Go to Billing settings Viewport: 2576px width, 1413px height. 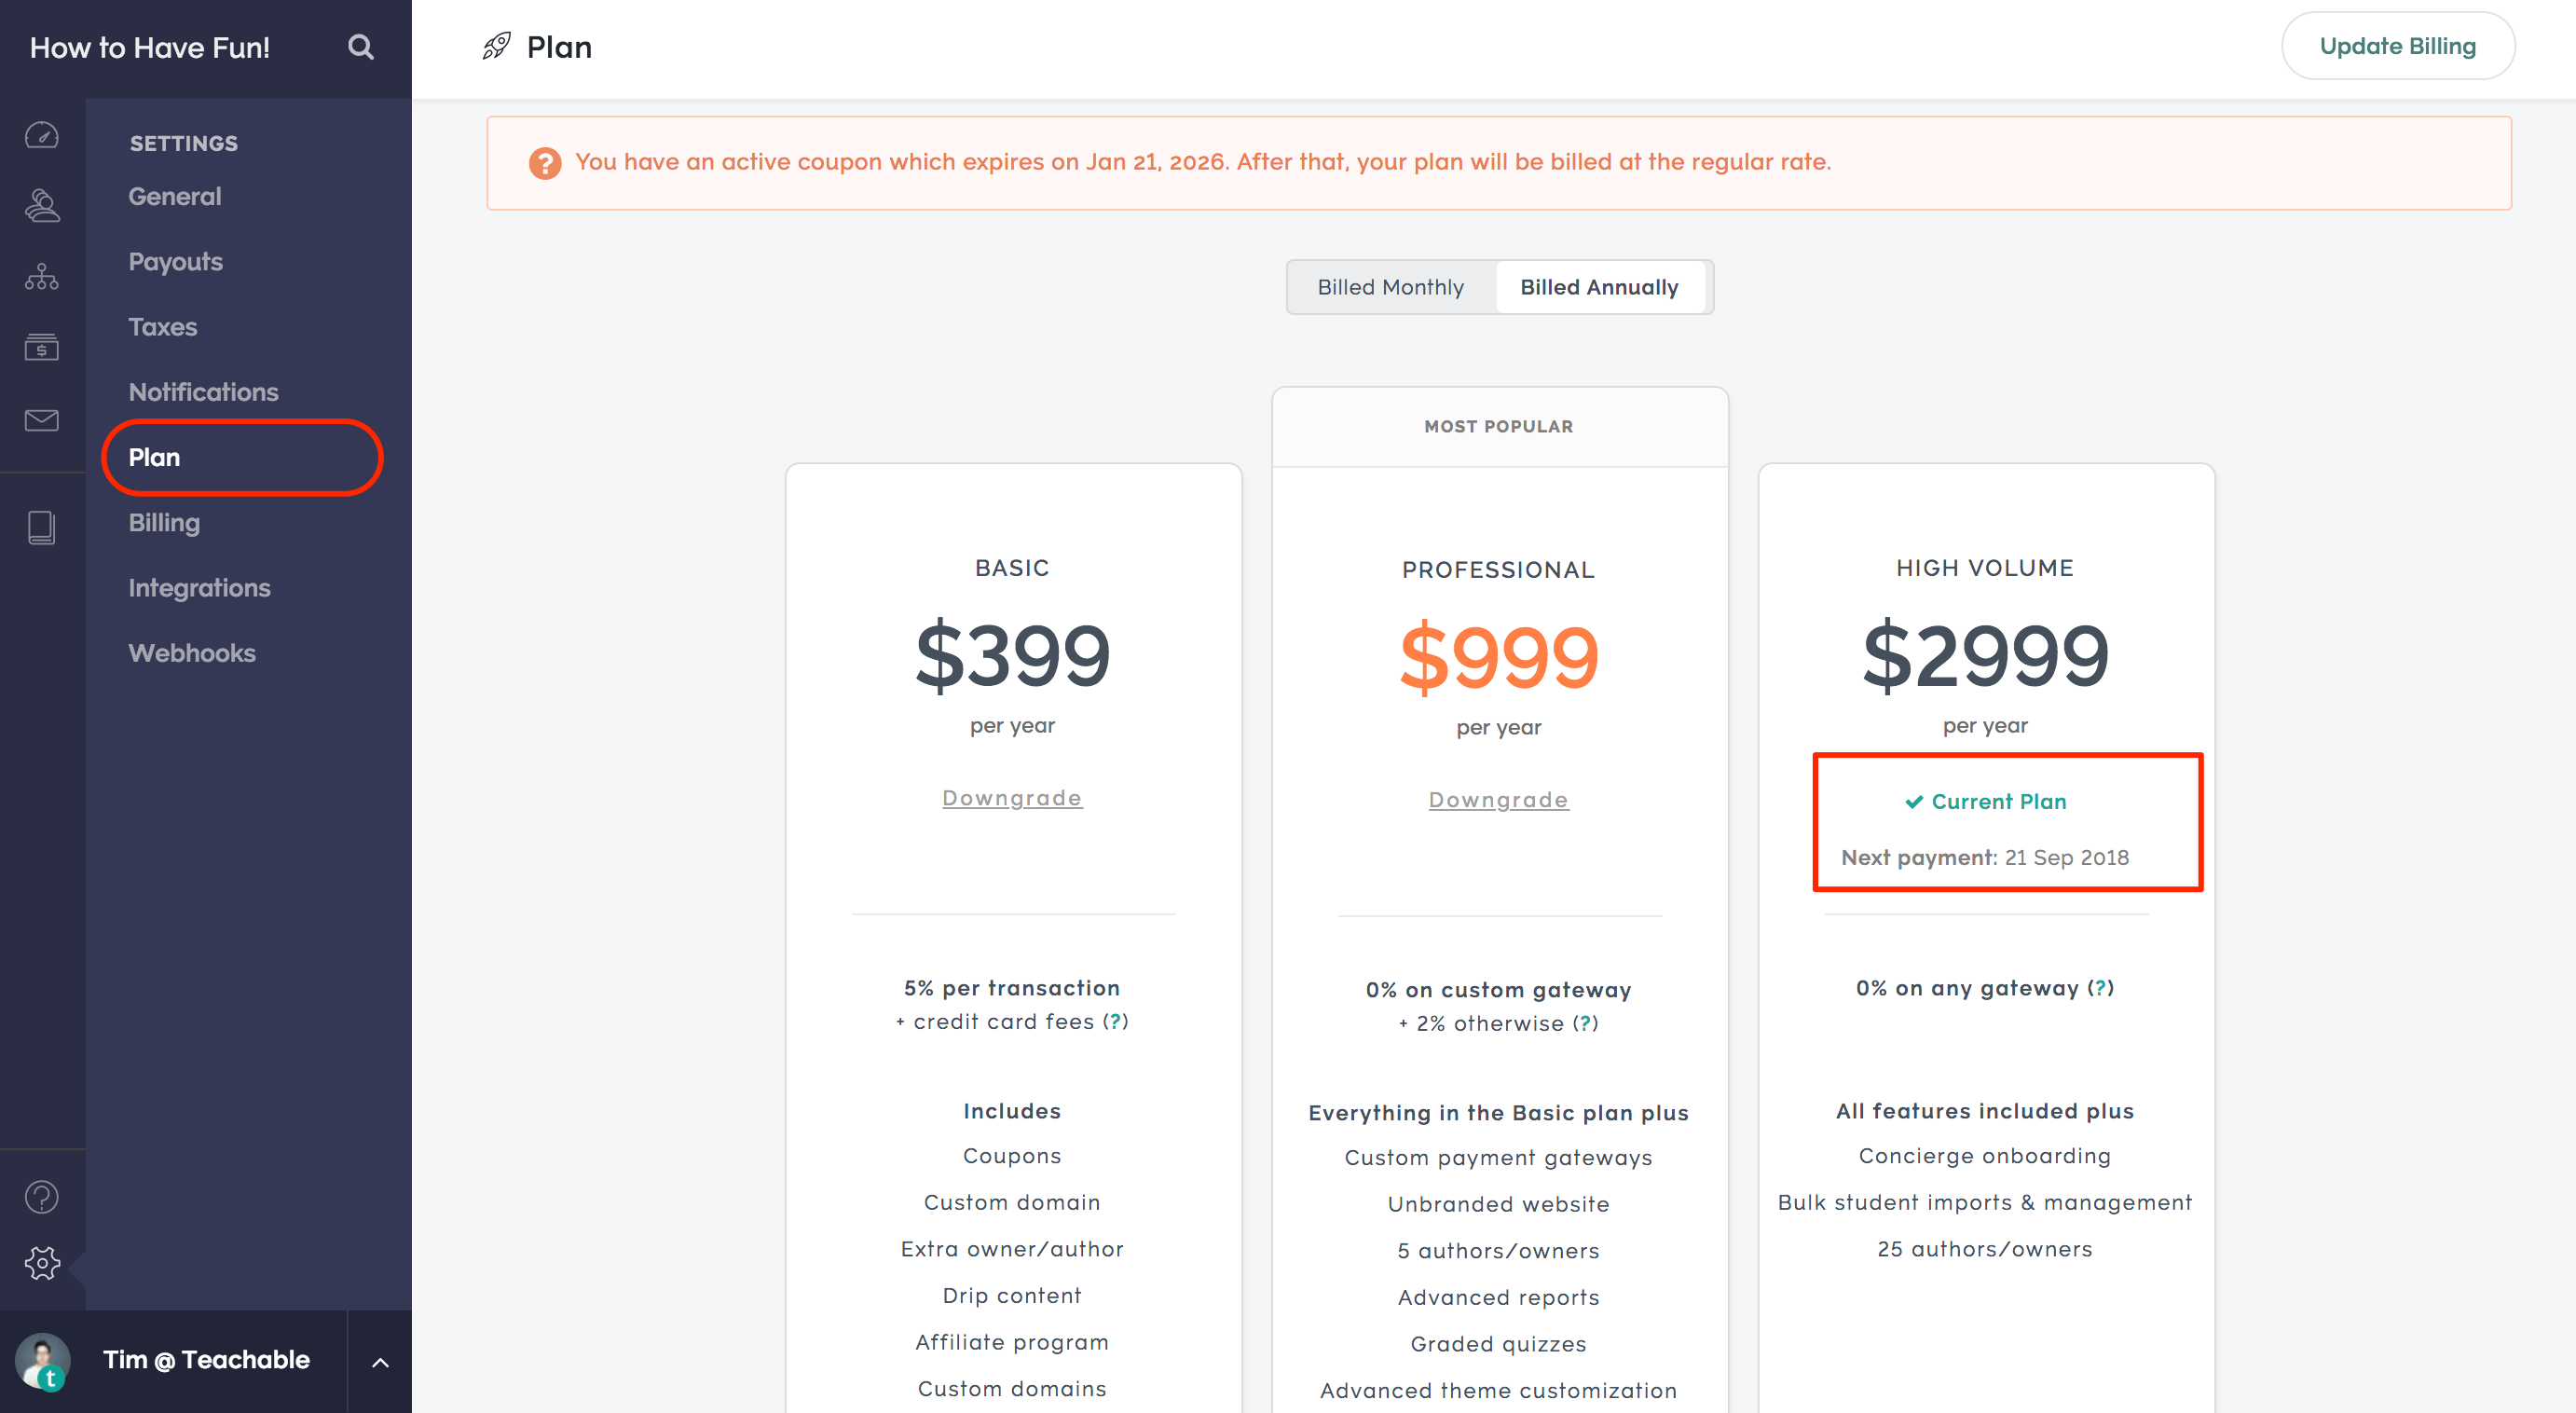(164, 522)
